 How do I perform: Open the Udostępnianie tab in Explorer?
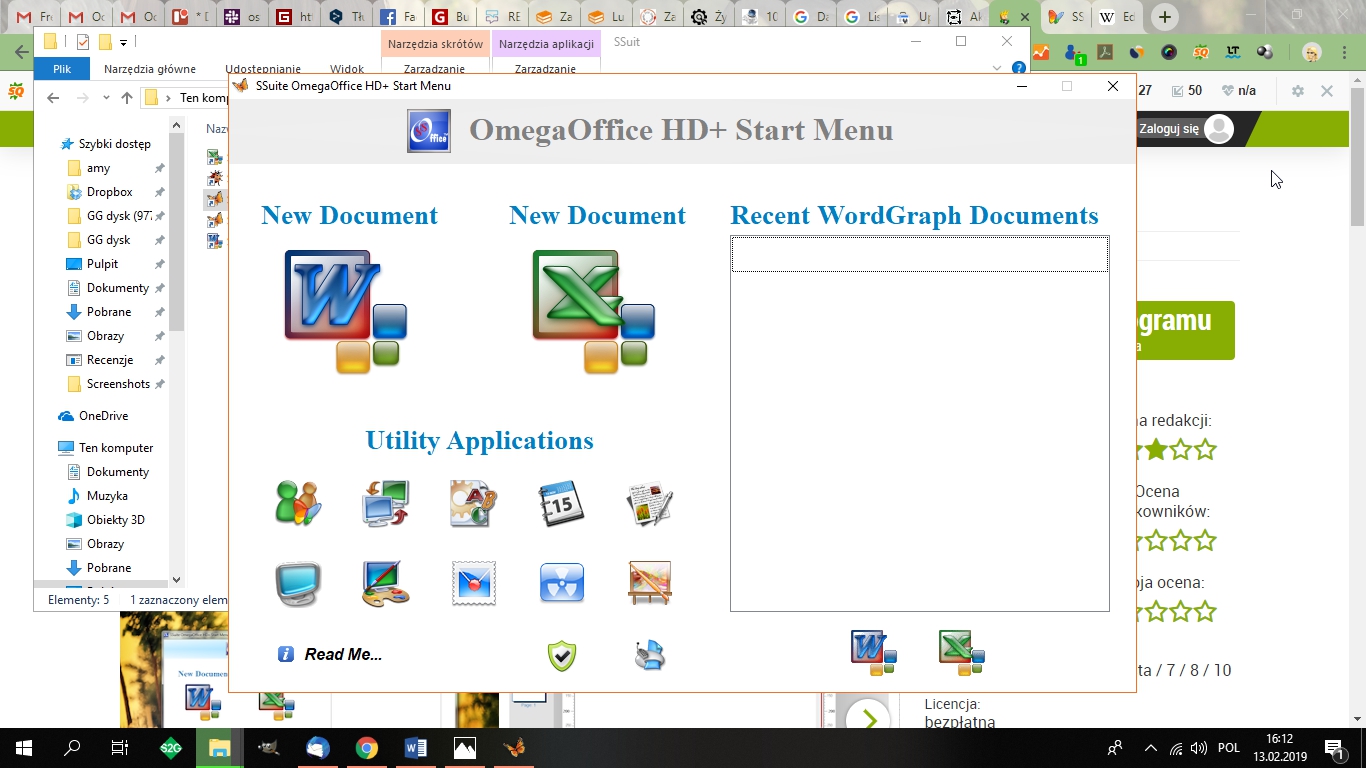point(263,69)
